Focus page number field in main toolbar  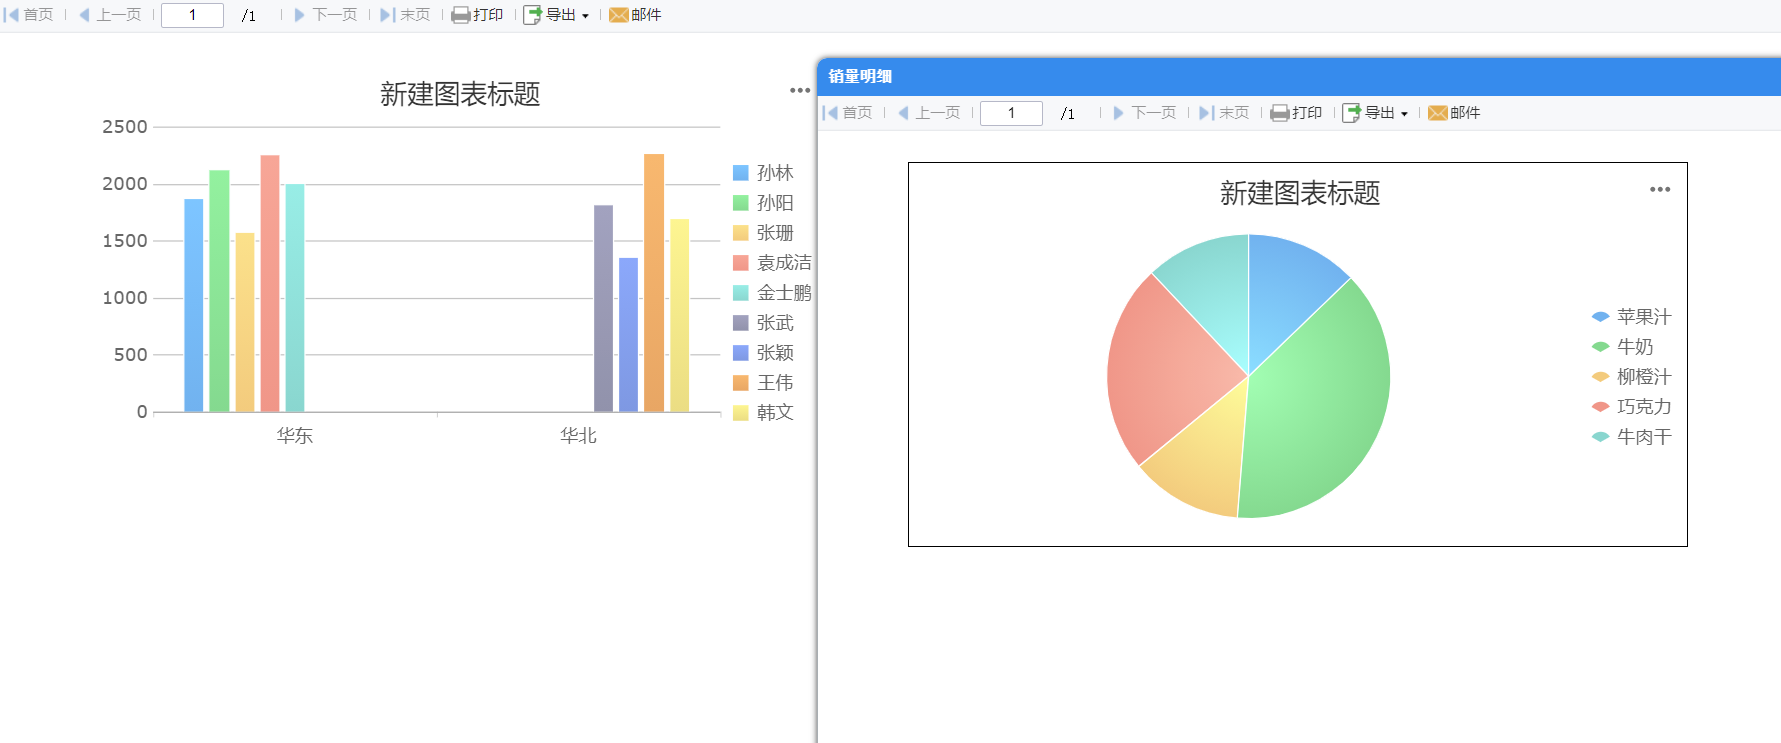pyautogui.click(x=192, y=15)
